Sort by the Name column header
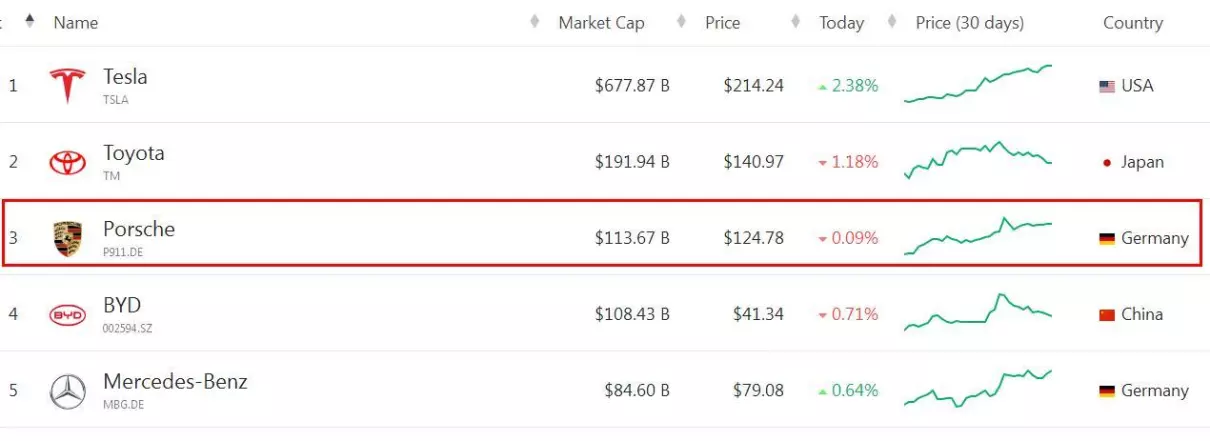Viewport: 1210px width, 441px height. click(75, 22)
